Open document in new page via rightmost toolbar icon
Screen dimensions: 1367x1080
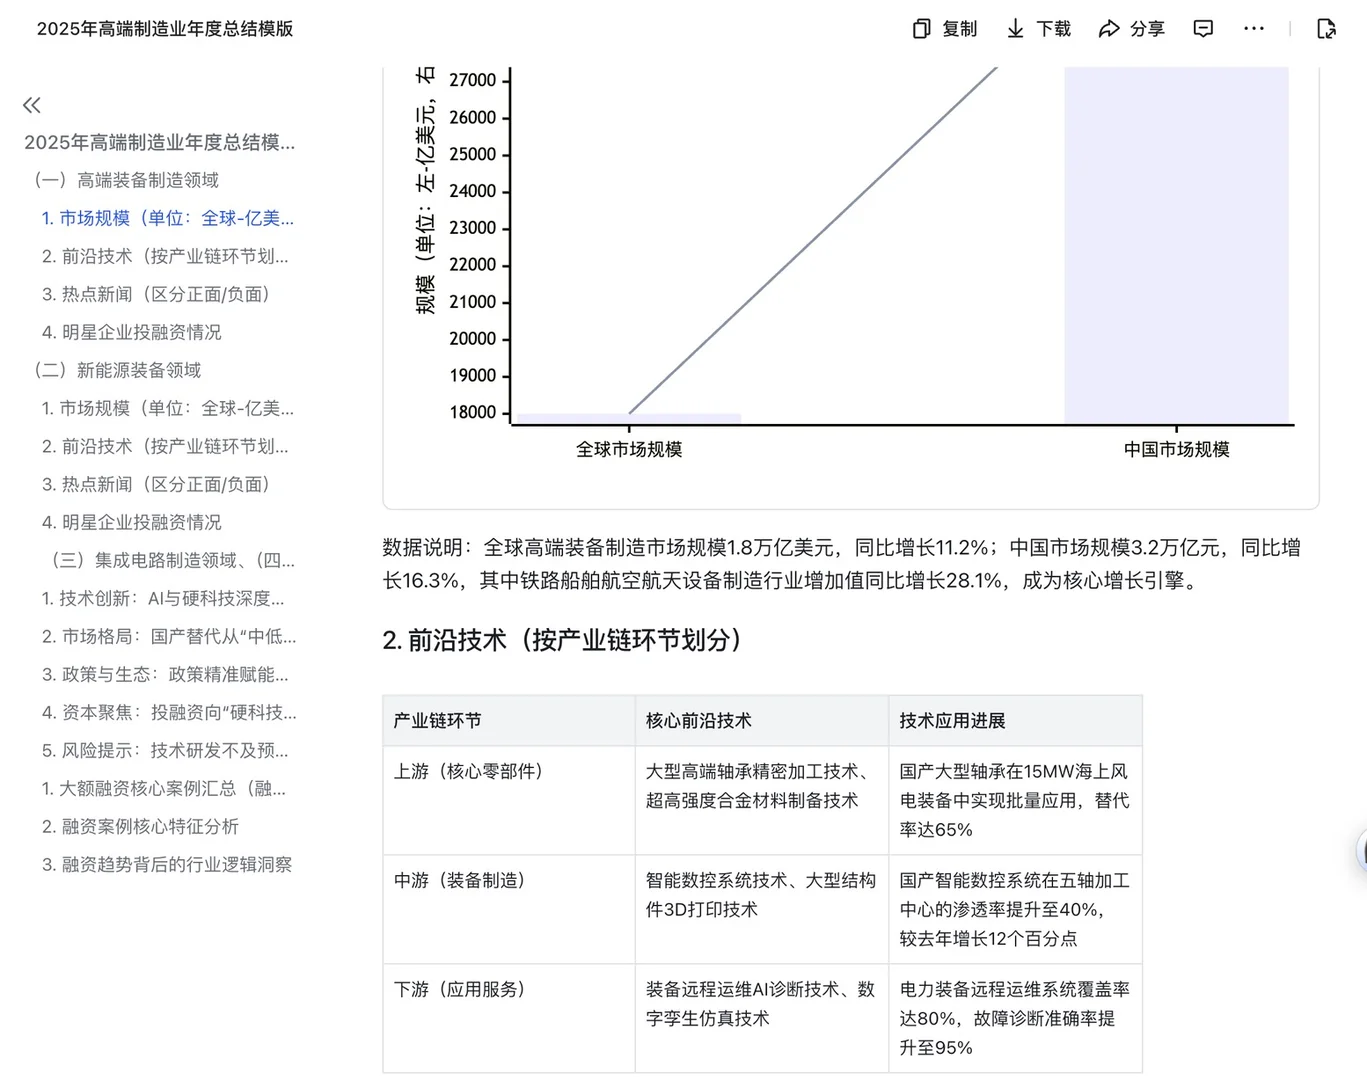coord(1327,29)
